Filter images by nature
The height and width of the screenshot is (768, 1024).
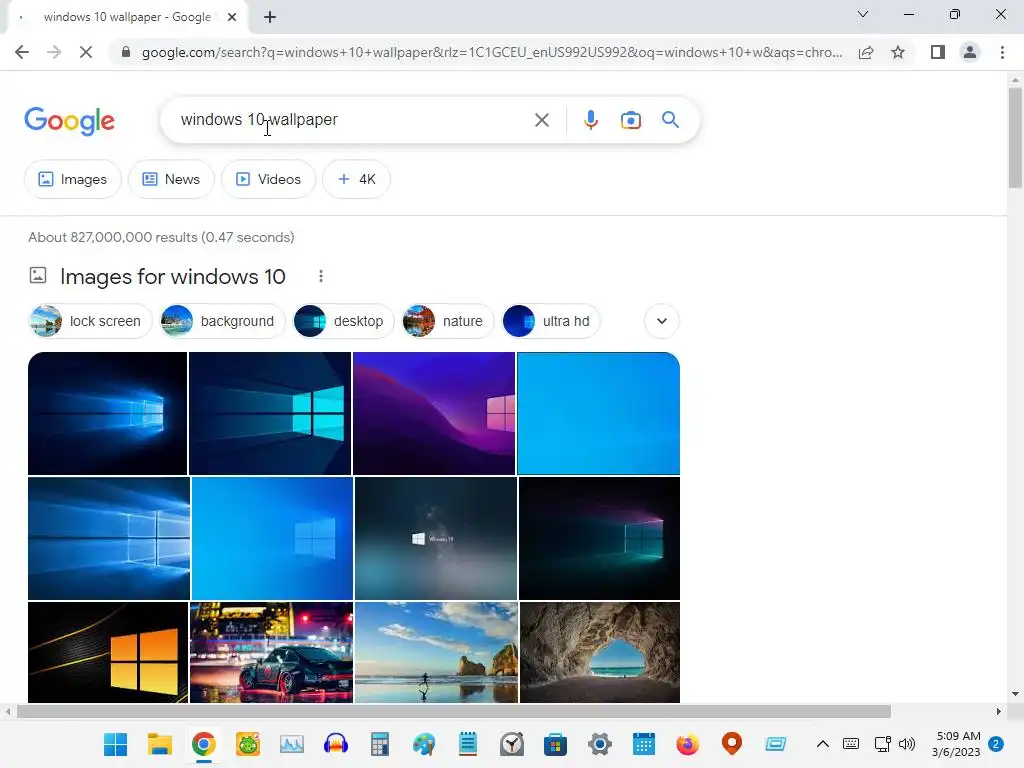click(x=448, y=321)
